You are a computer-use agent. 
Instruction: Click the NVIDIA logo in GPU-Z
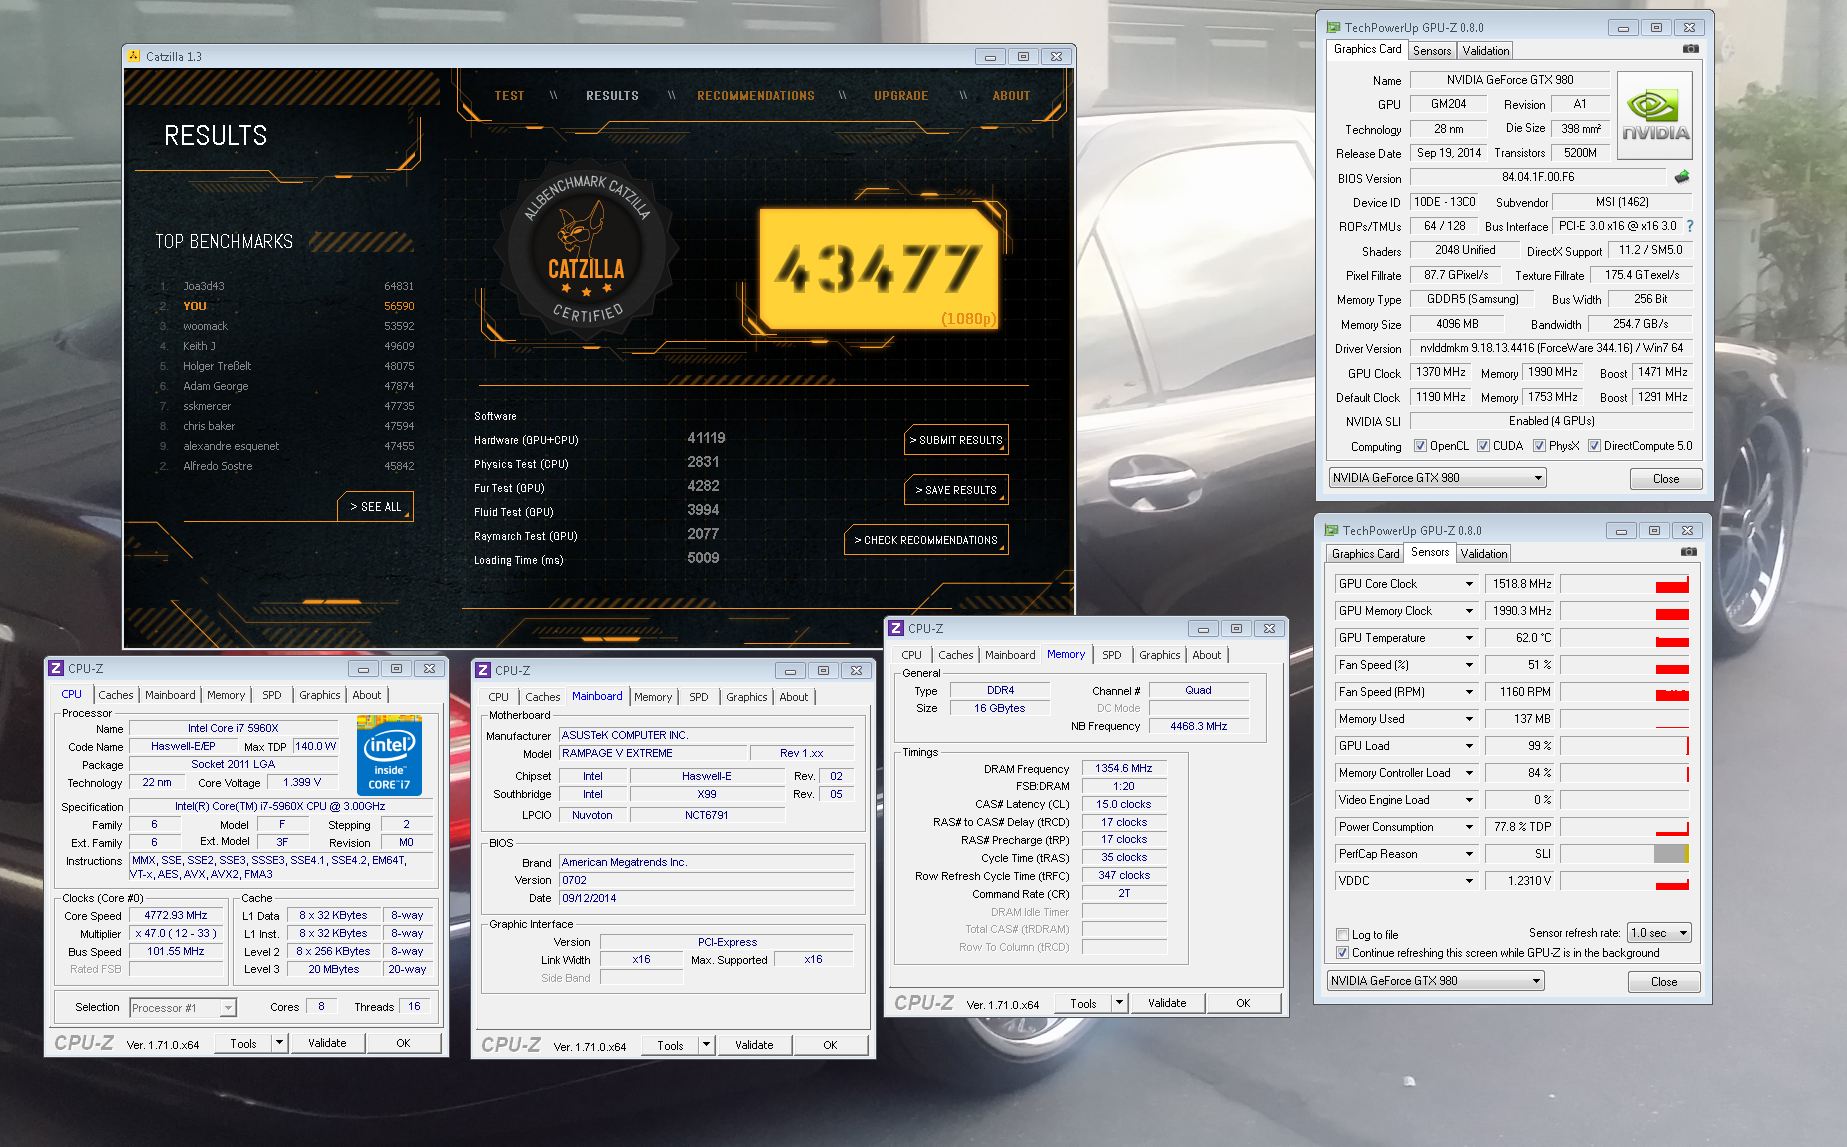(x=1655, y=115)
